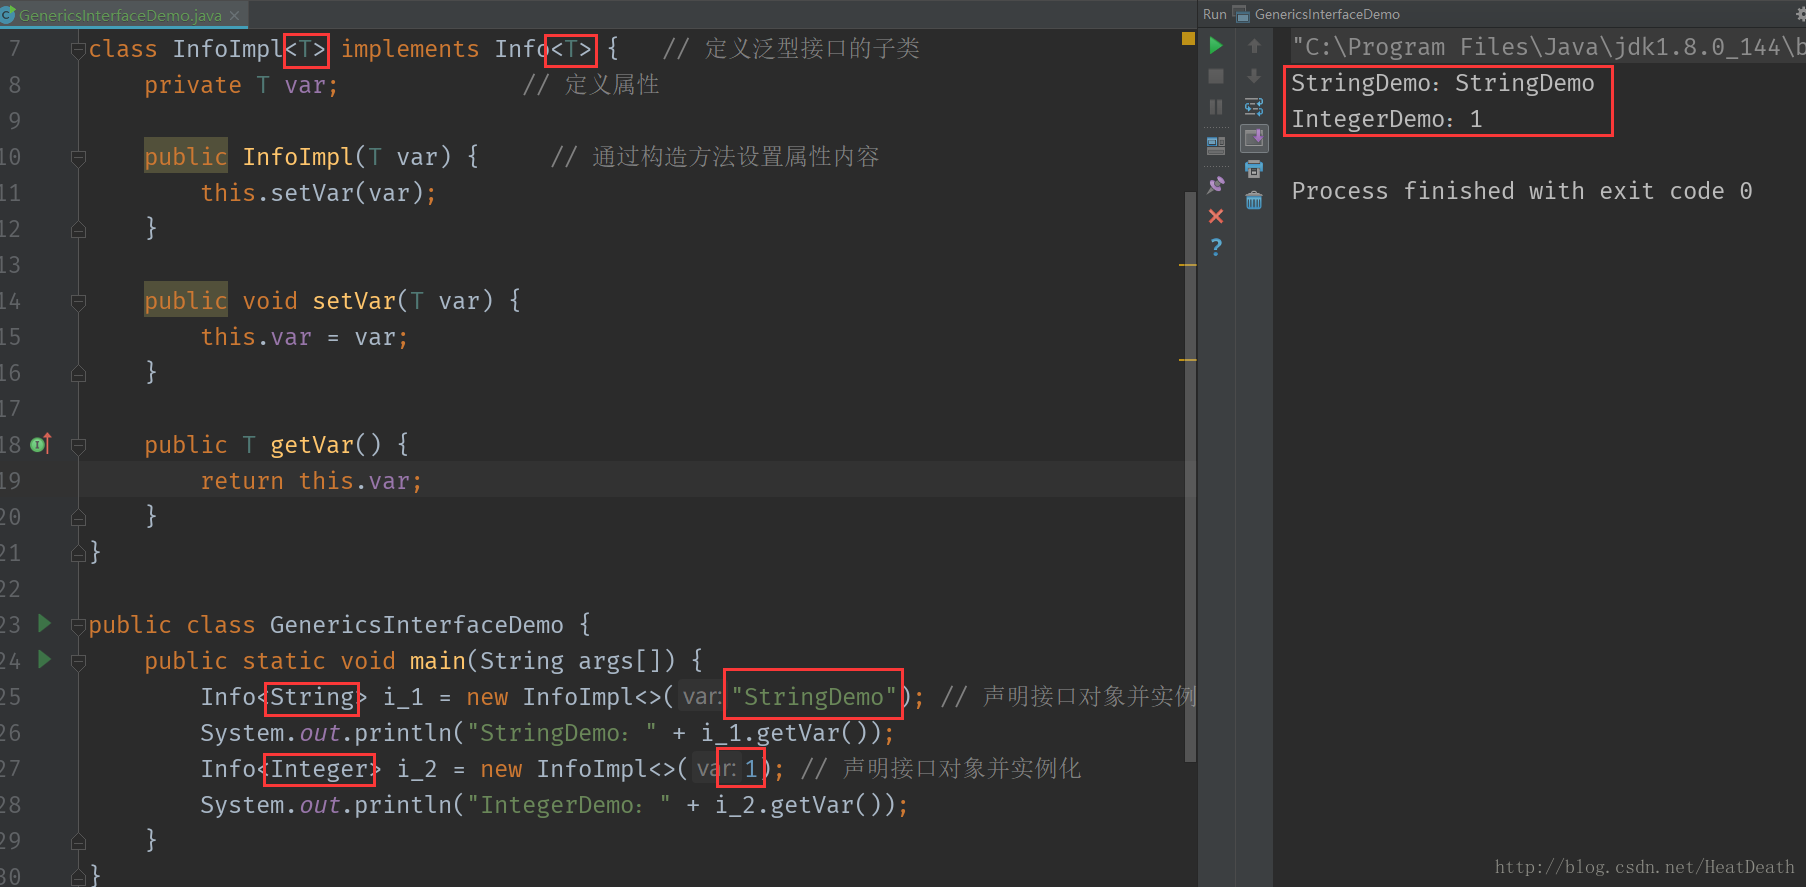This screenshot has height=887, width=1806.
Task: Rerun GenericsInterfaceDemo with the green play icon
Action: (x=1216, y=45)
